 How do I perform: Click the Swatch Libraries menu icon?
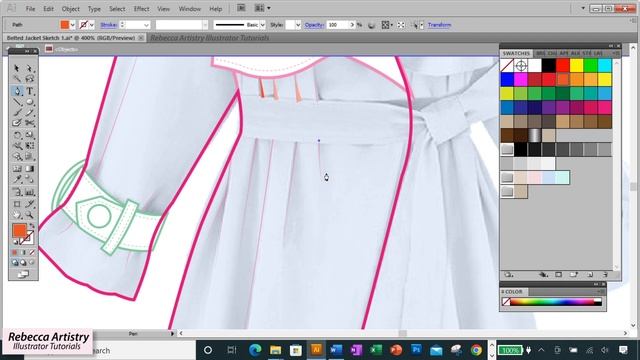[509, 275]
